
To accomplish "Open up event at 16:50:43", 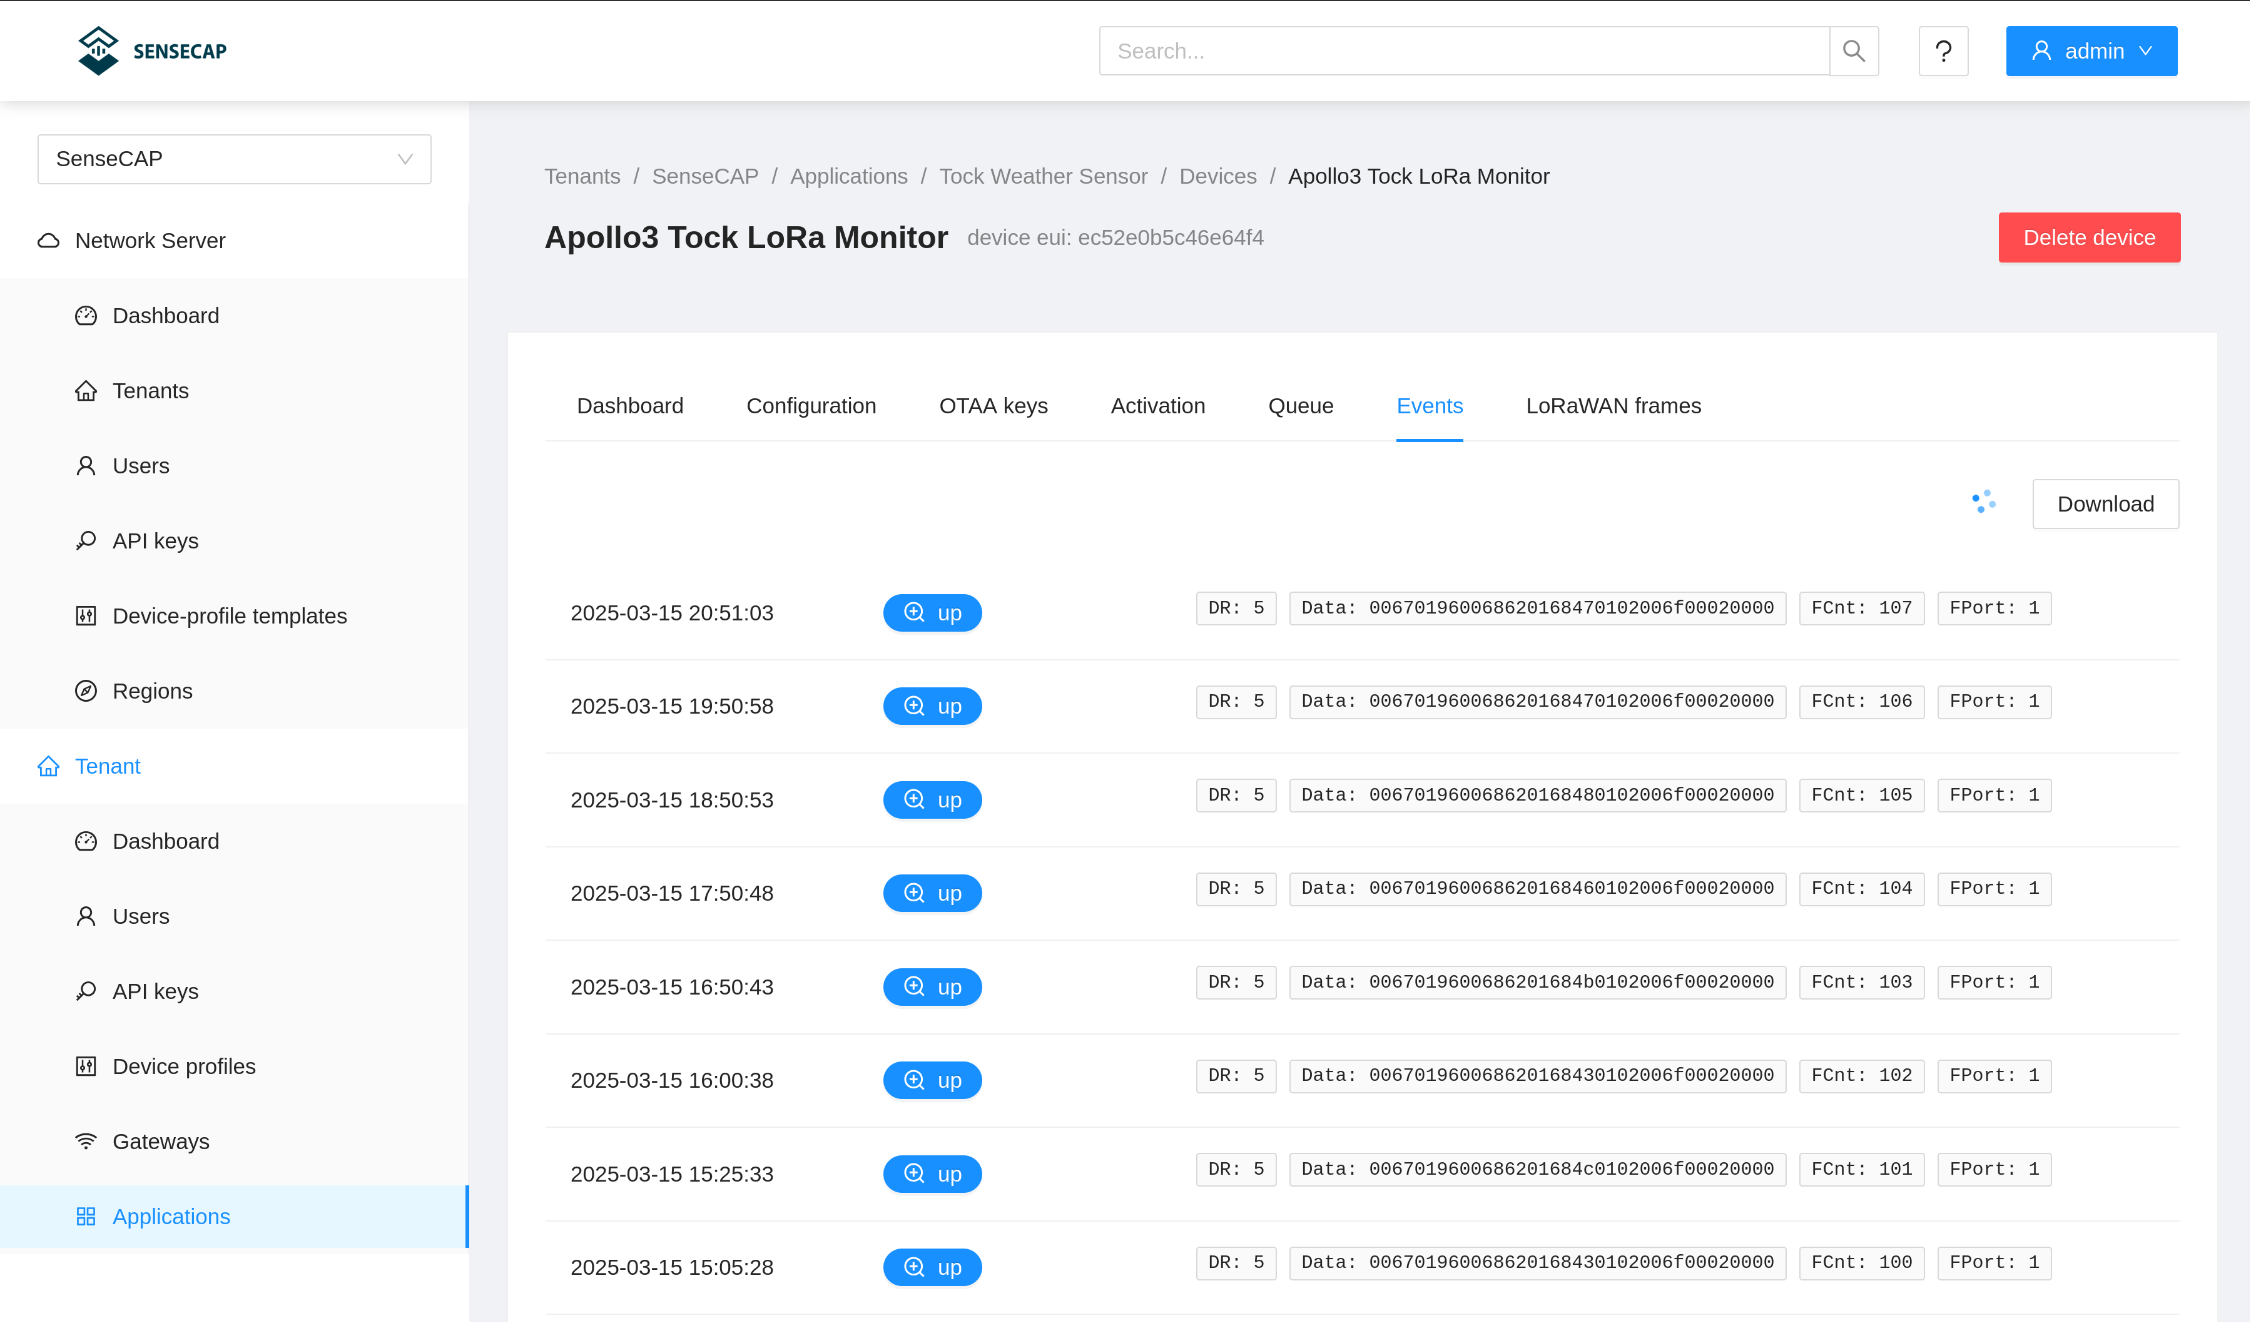I will (932, 987).
